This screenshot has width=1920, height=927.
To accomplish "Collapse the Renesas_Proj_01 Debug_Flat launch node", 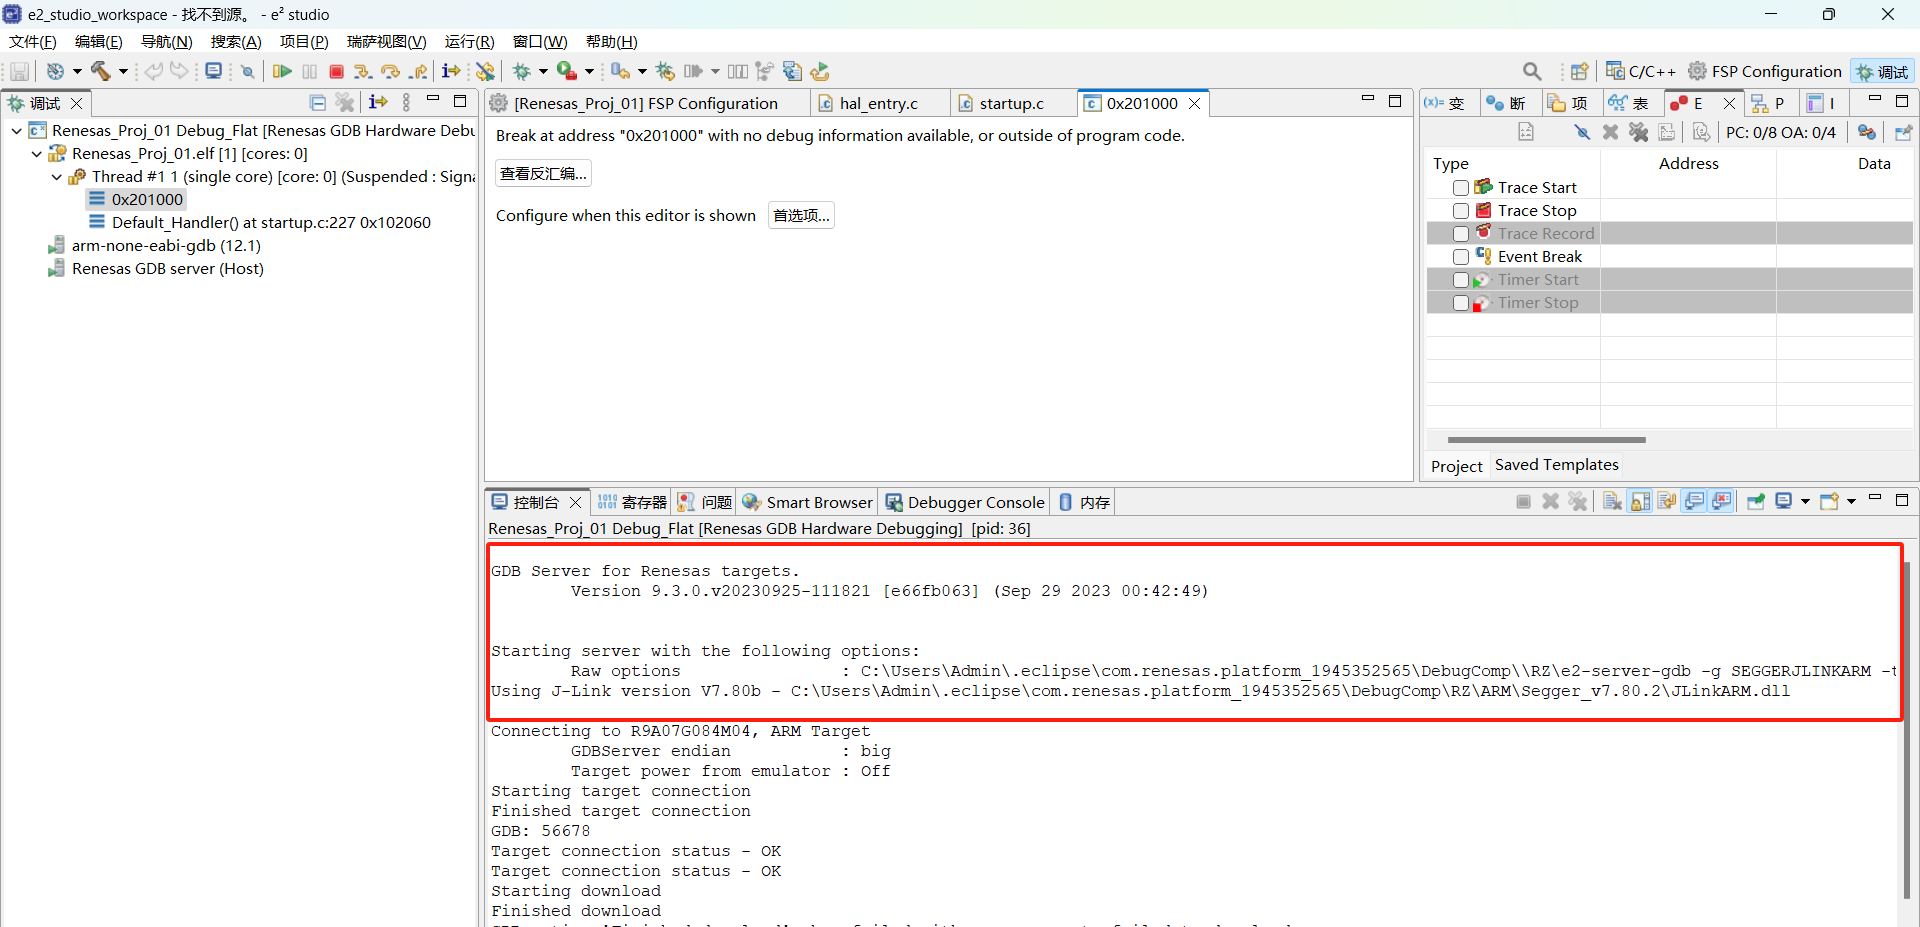I will [x=17, y=131].
